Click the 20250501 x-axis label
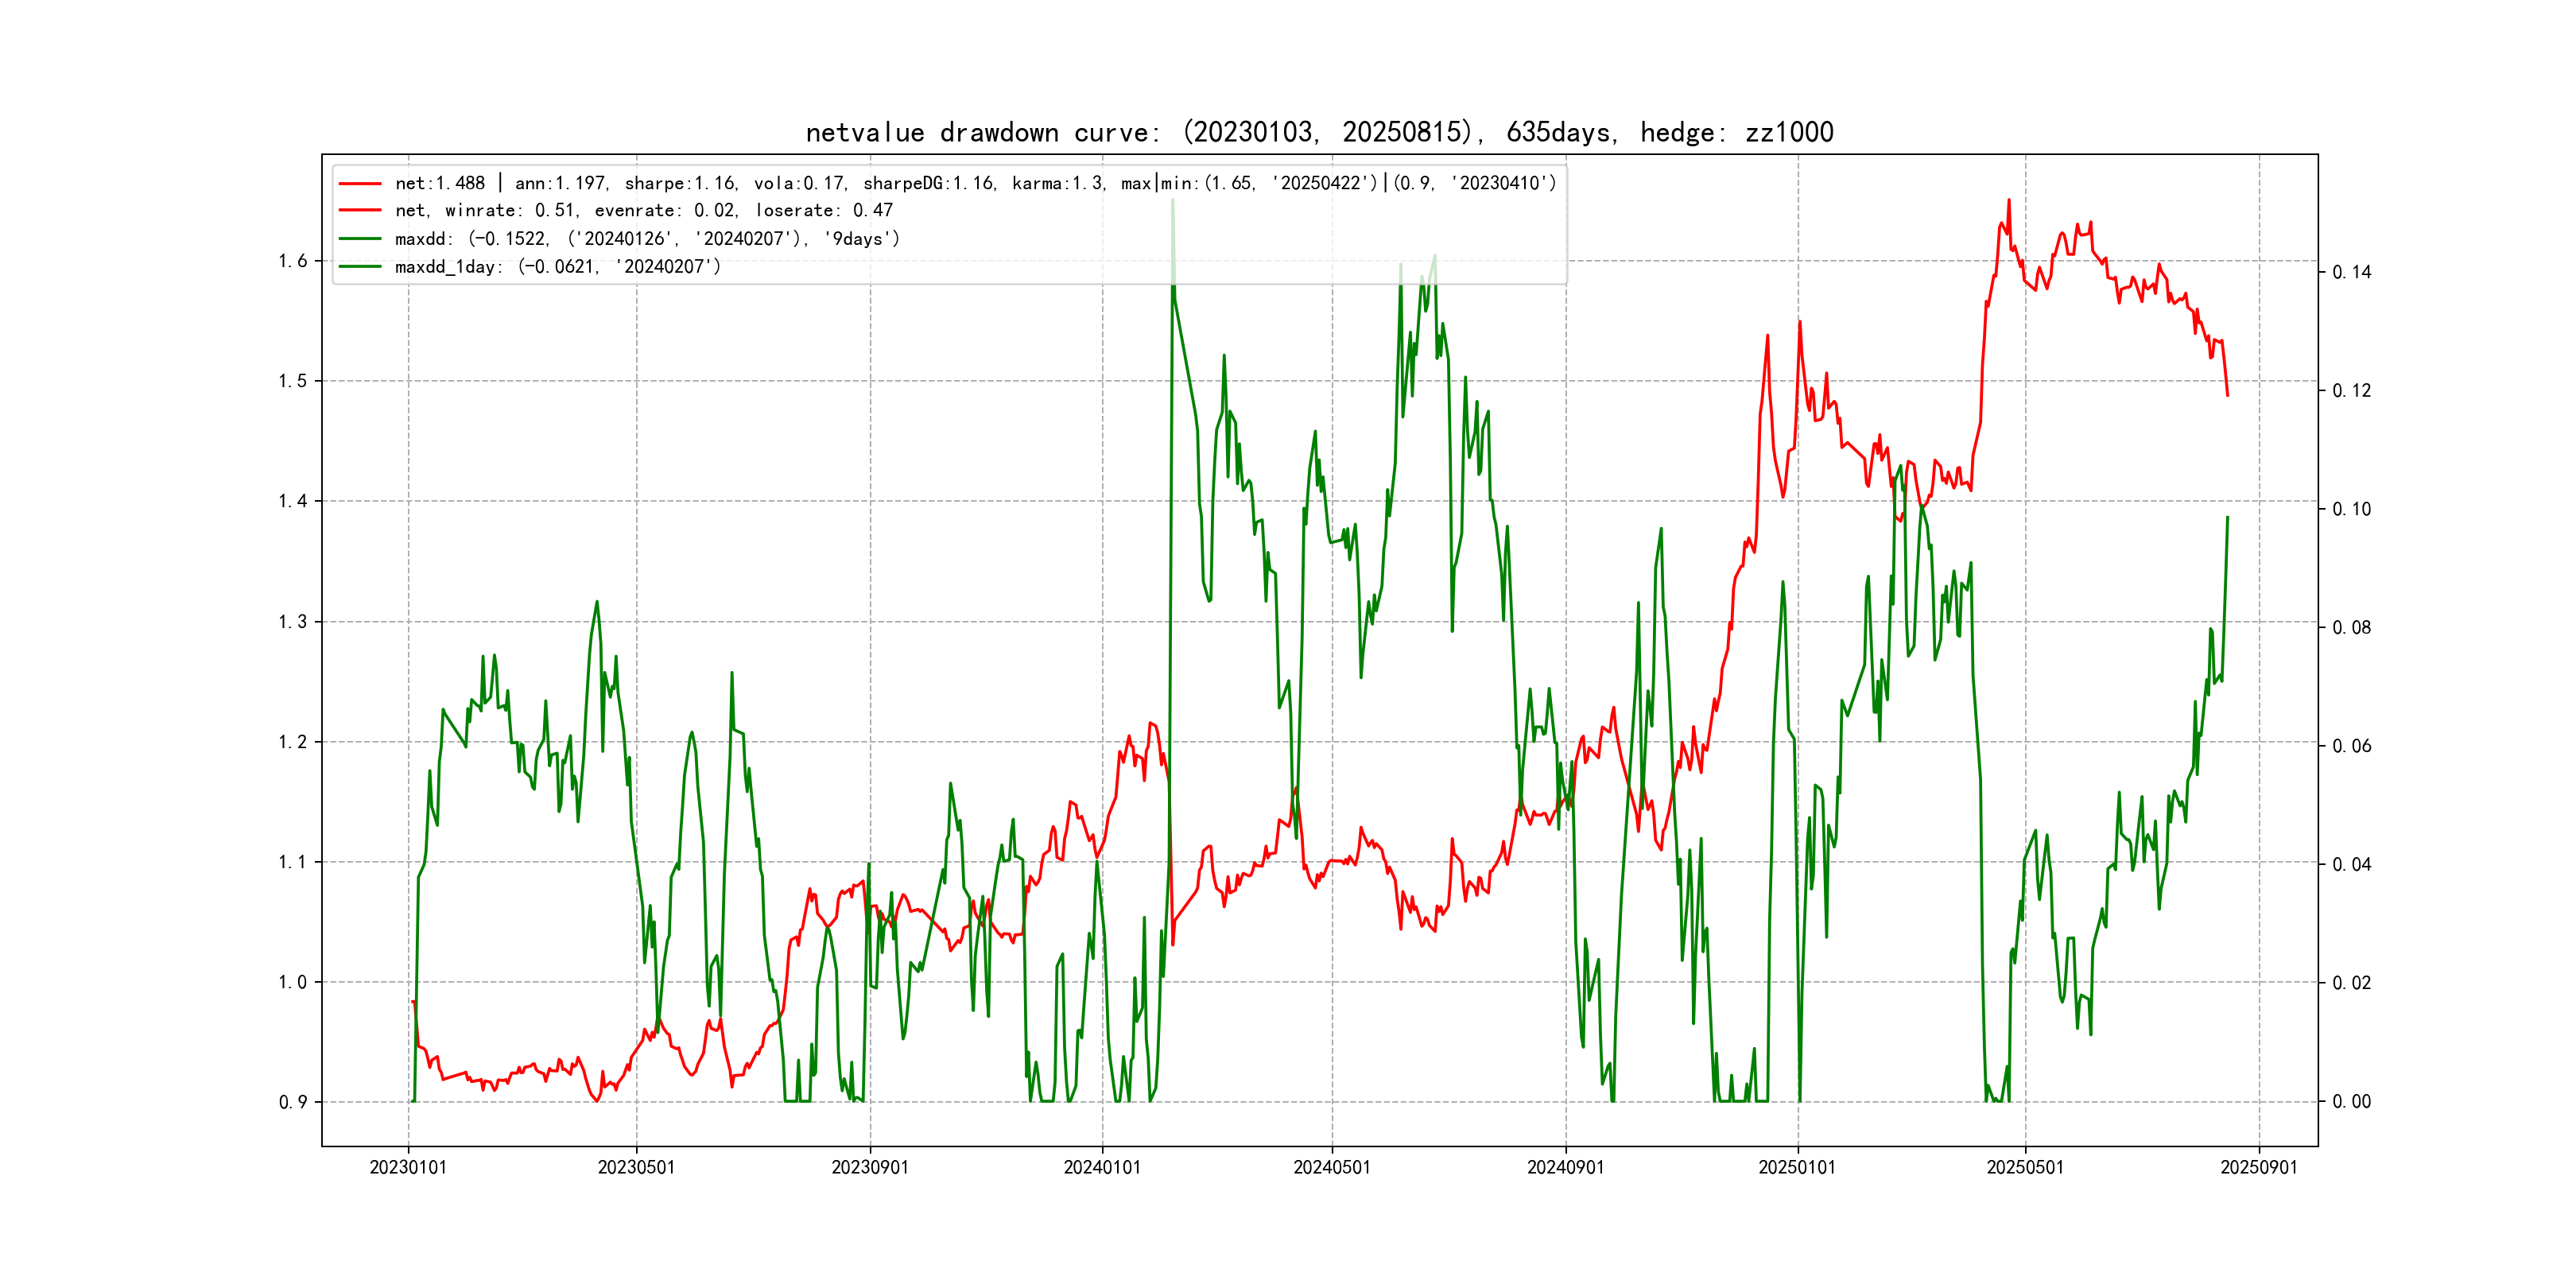 pyautogui.click(x=2025, y=1167)
